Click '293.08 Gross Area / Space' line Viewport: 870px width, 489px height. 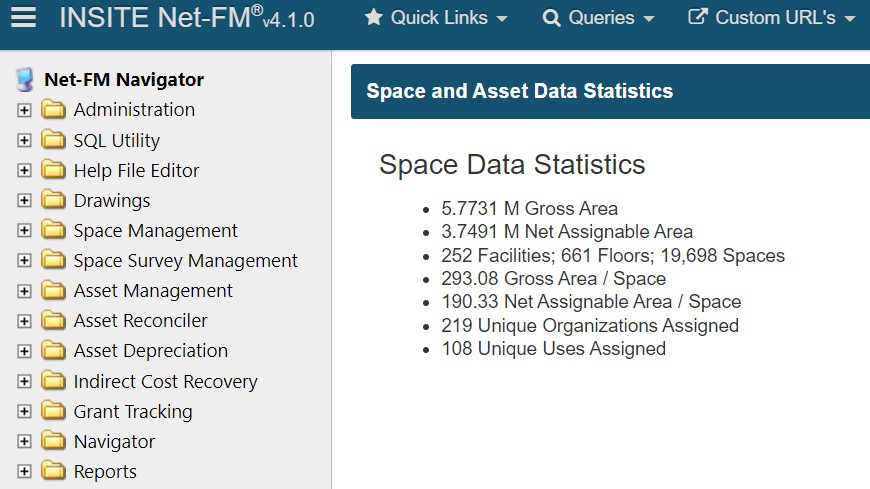click(554, 278)
